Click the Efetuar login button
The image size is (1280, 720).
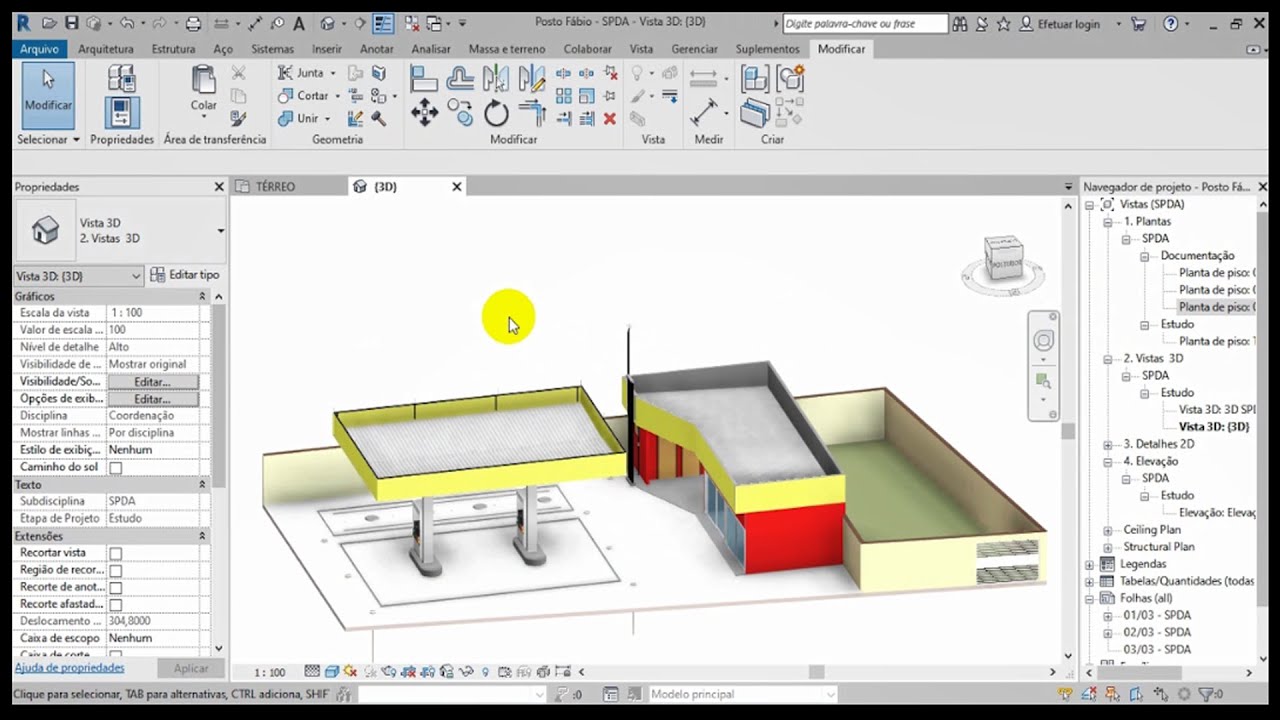click(1060, 23)
